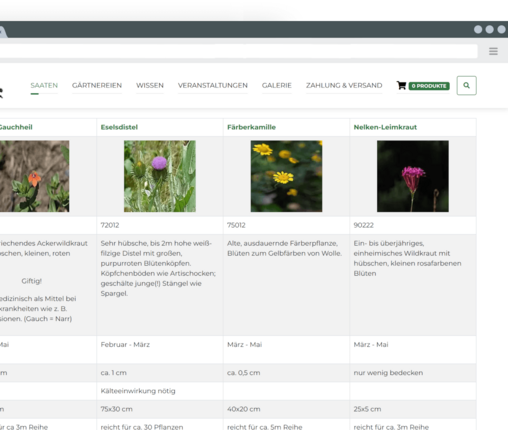Click the 0 PRODUKTE cart badge
The width and height of the screenshot is (508, 430).
(429, 86)
